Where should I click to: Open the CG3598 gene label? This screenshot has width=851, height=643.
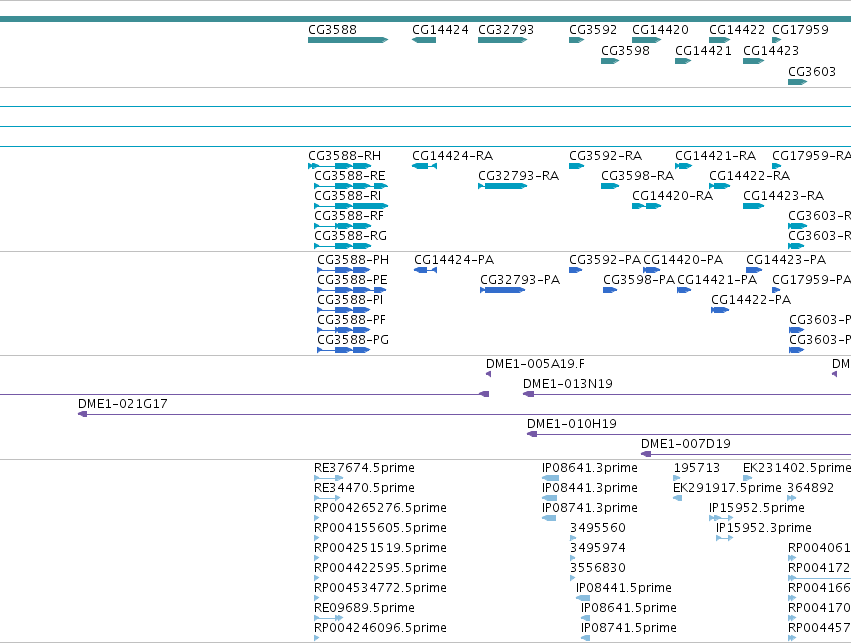pos(625,50)
